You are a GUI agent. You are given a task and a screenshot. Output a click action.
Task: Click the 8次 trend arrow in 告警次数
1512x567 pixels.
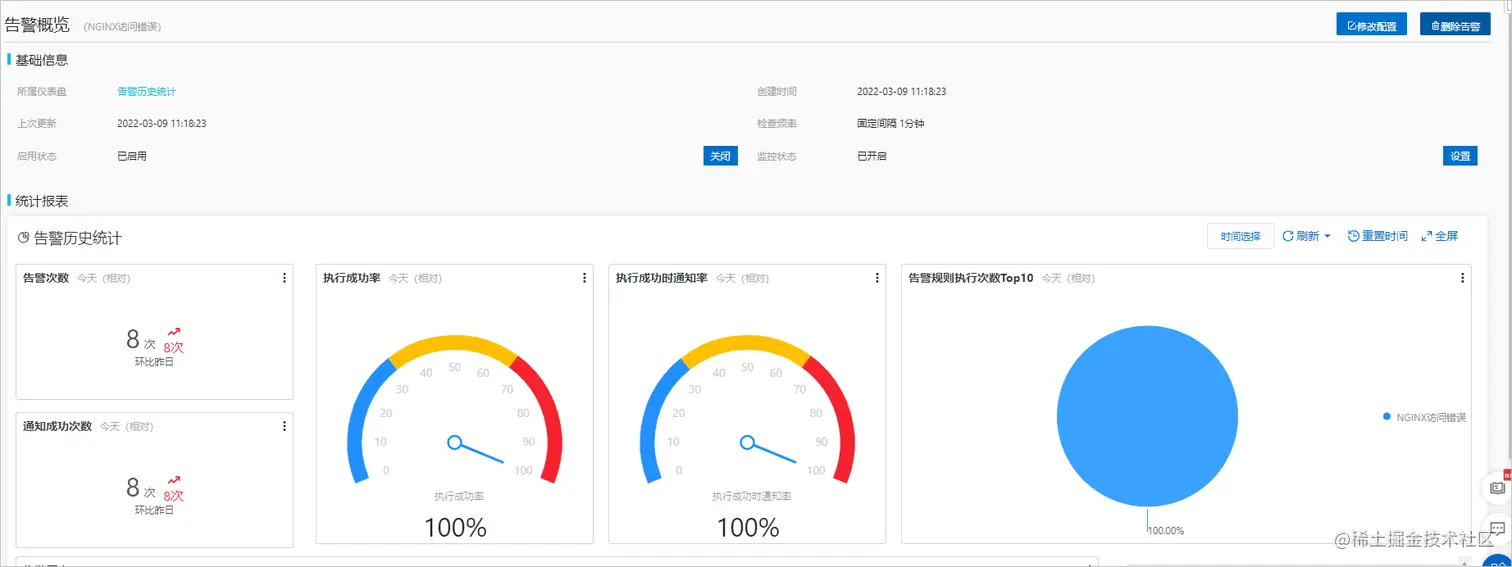click(x=174, y=333)
